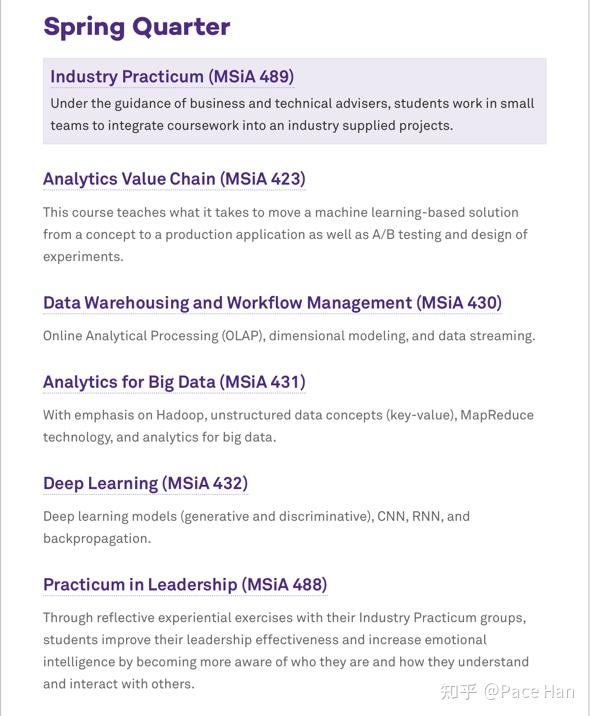Screen dimensions: 590x716
Task: Click the word 'Hadoop' in Big Data description
Action: pyautogui.click(x=182, y=415)
